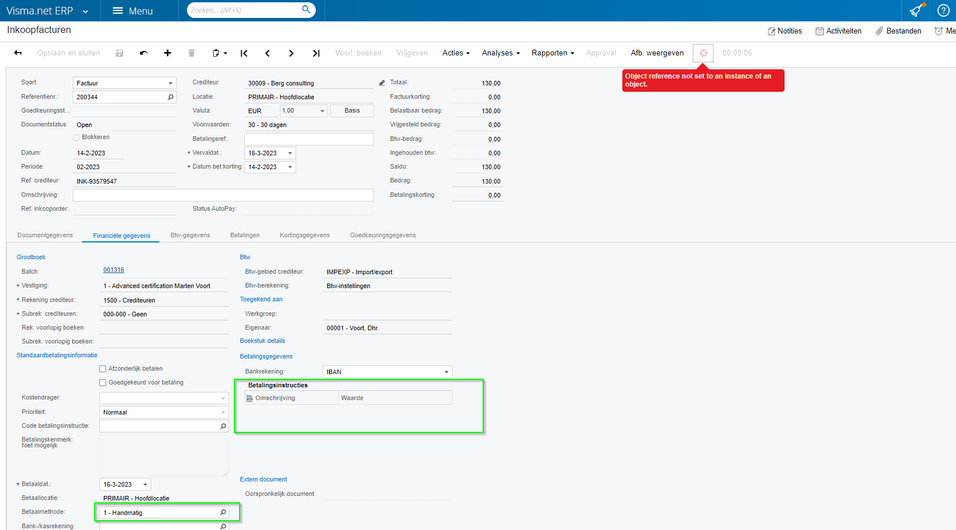Open the Acties dropdown menu
This screenshot has height=530, width=956.
[x=456, y=53]
